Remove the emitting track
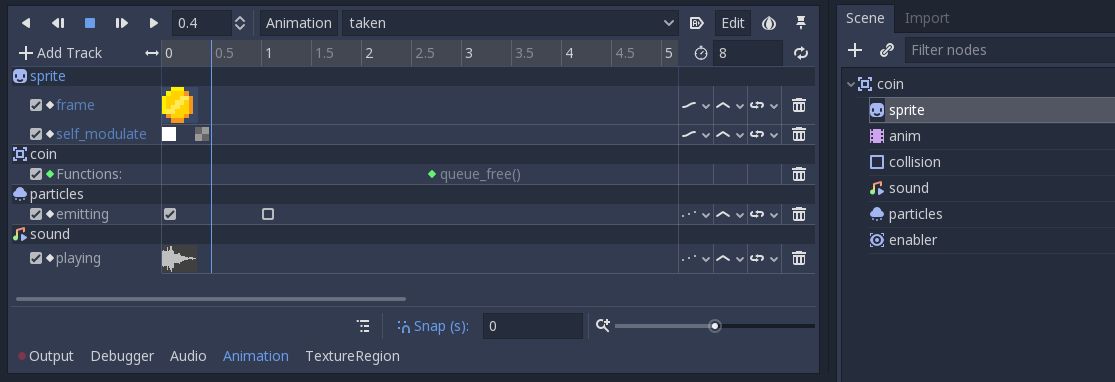The image size is (1115, 382). tap(799, 214)
